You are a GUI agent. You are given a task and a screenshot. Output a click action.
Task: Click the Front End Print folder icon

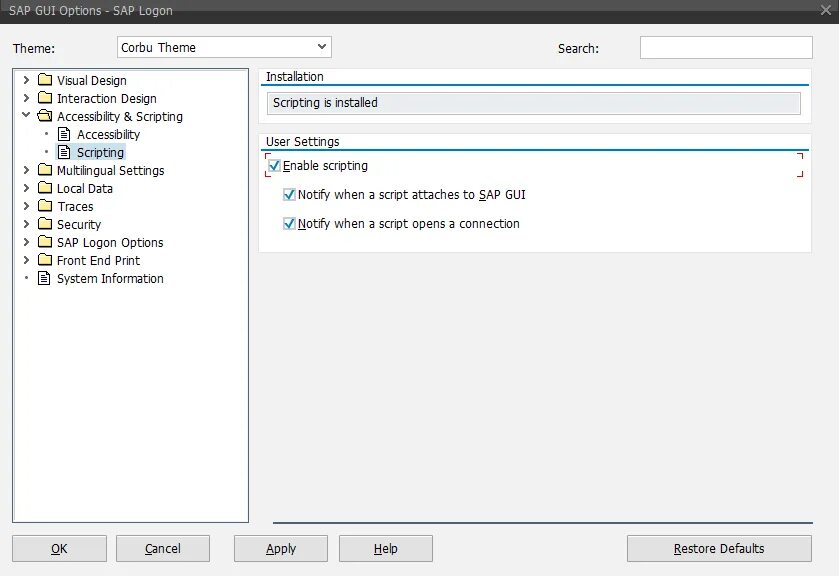tap(45, 260)
